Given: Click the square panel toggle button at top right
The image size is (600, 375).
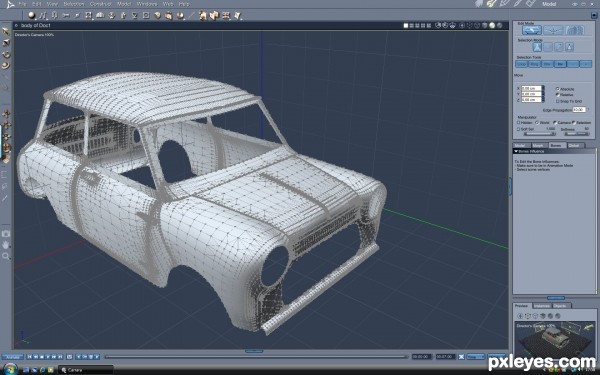Looking at the screenshot, I should 594,15.
